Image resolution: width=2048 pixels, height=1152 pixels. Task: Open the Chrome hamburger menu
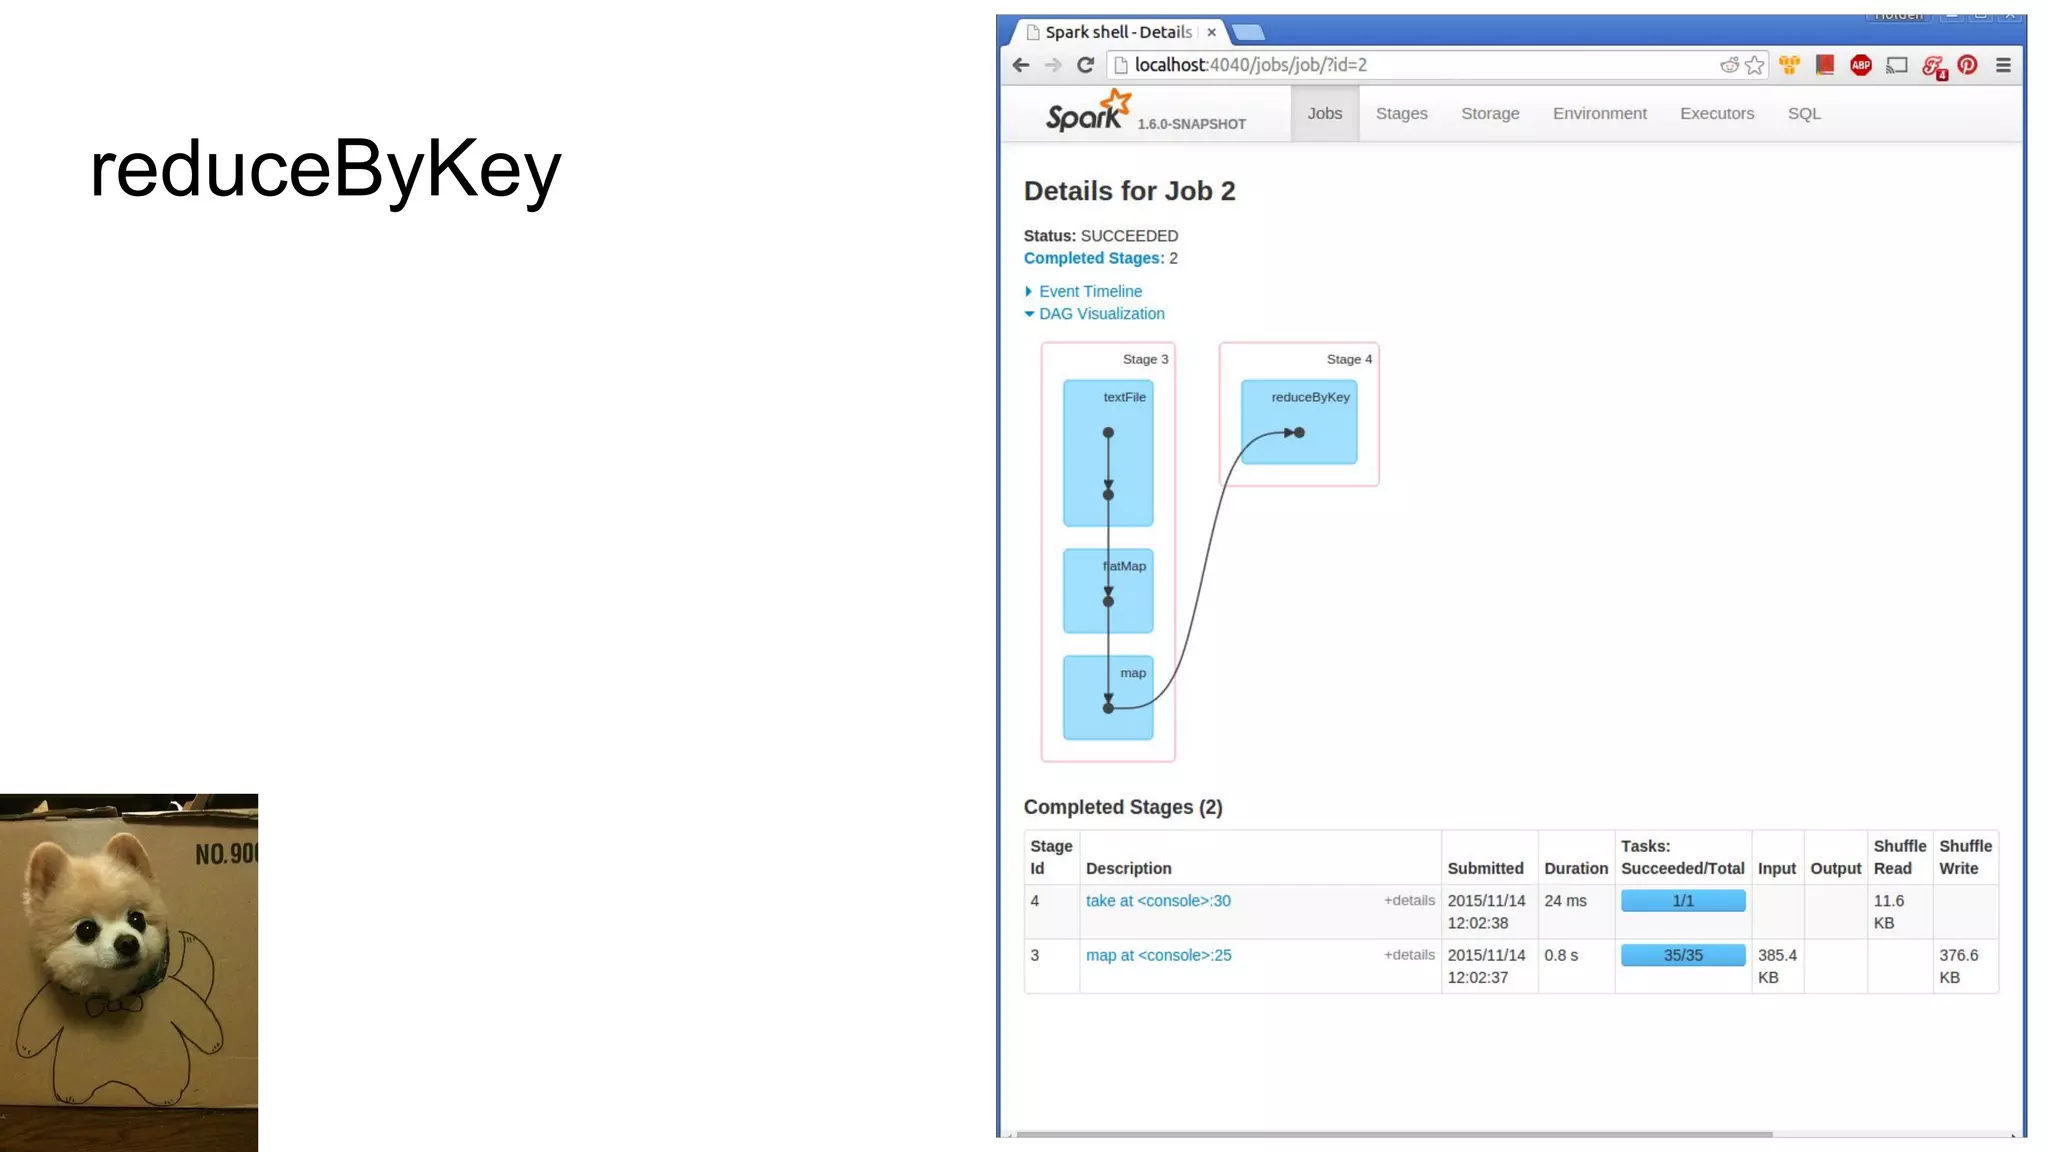click(x=2003, y=65)
